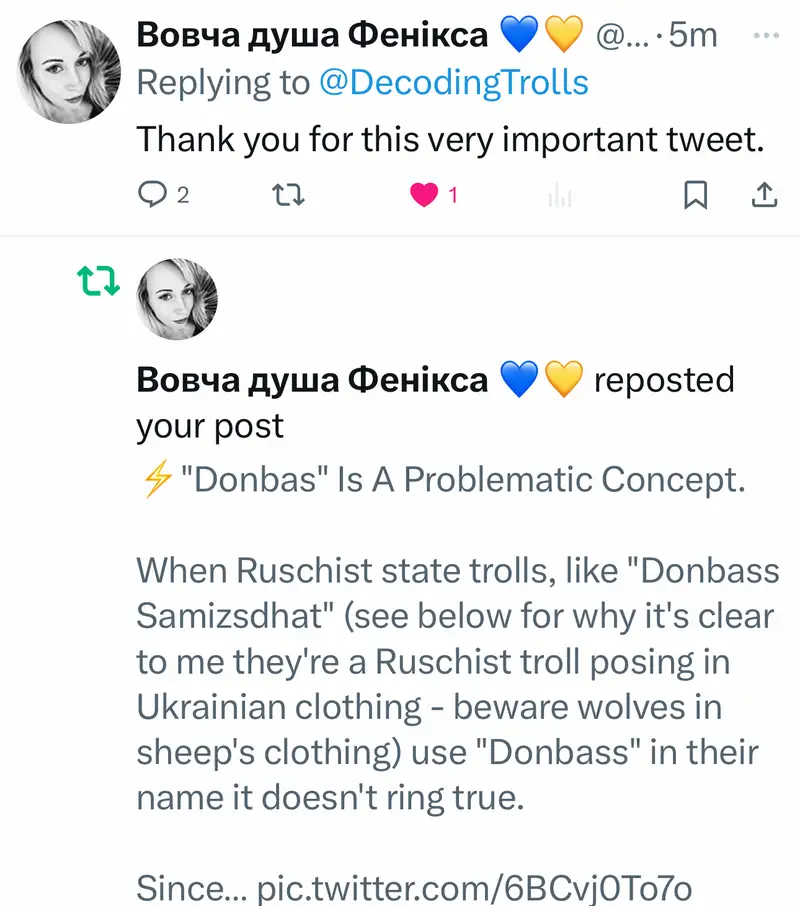Tap the truncated '@...' handle in the tweet header

[x=624, y=36]
